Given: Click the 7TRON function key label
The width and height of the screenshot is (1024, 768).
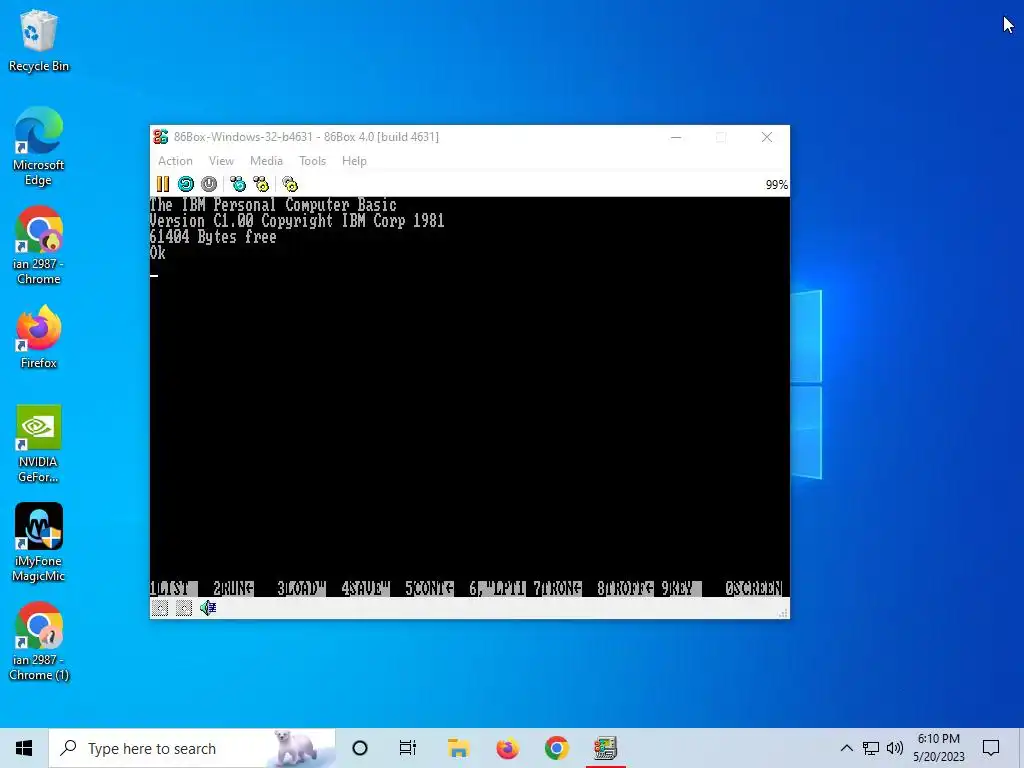Looking at the screenshot, I should click(557, 588).
